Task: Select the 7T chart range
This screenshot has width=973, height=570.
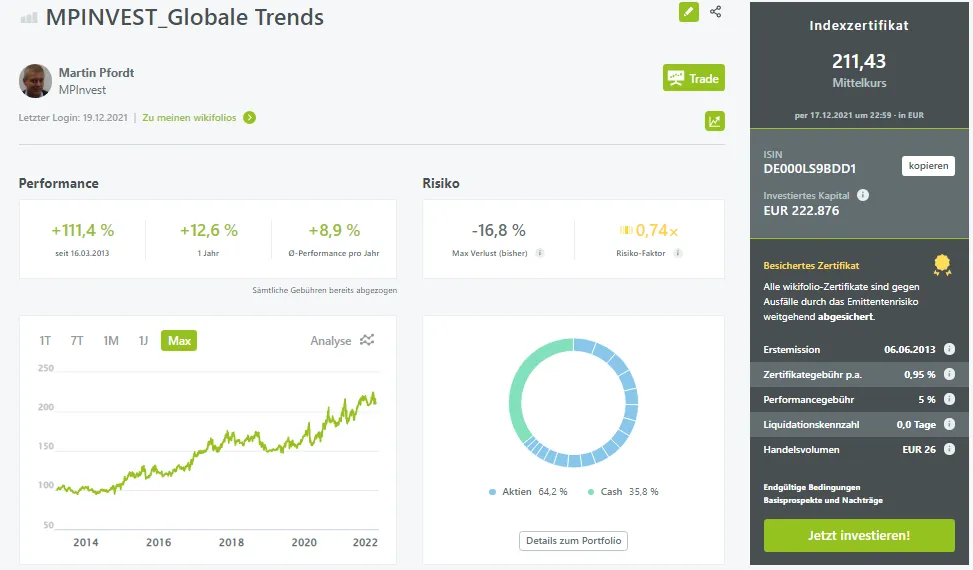Action: (x=77, y=341)
